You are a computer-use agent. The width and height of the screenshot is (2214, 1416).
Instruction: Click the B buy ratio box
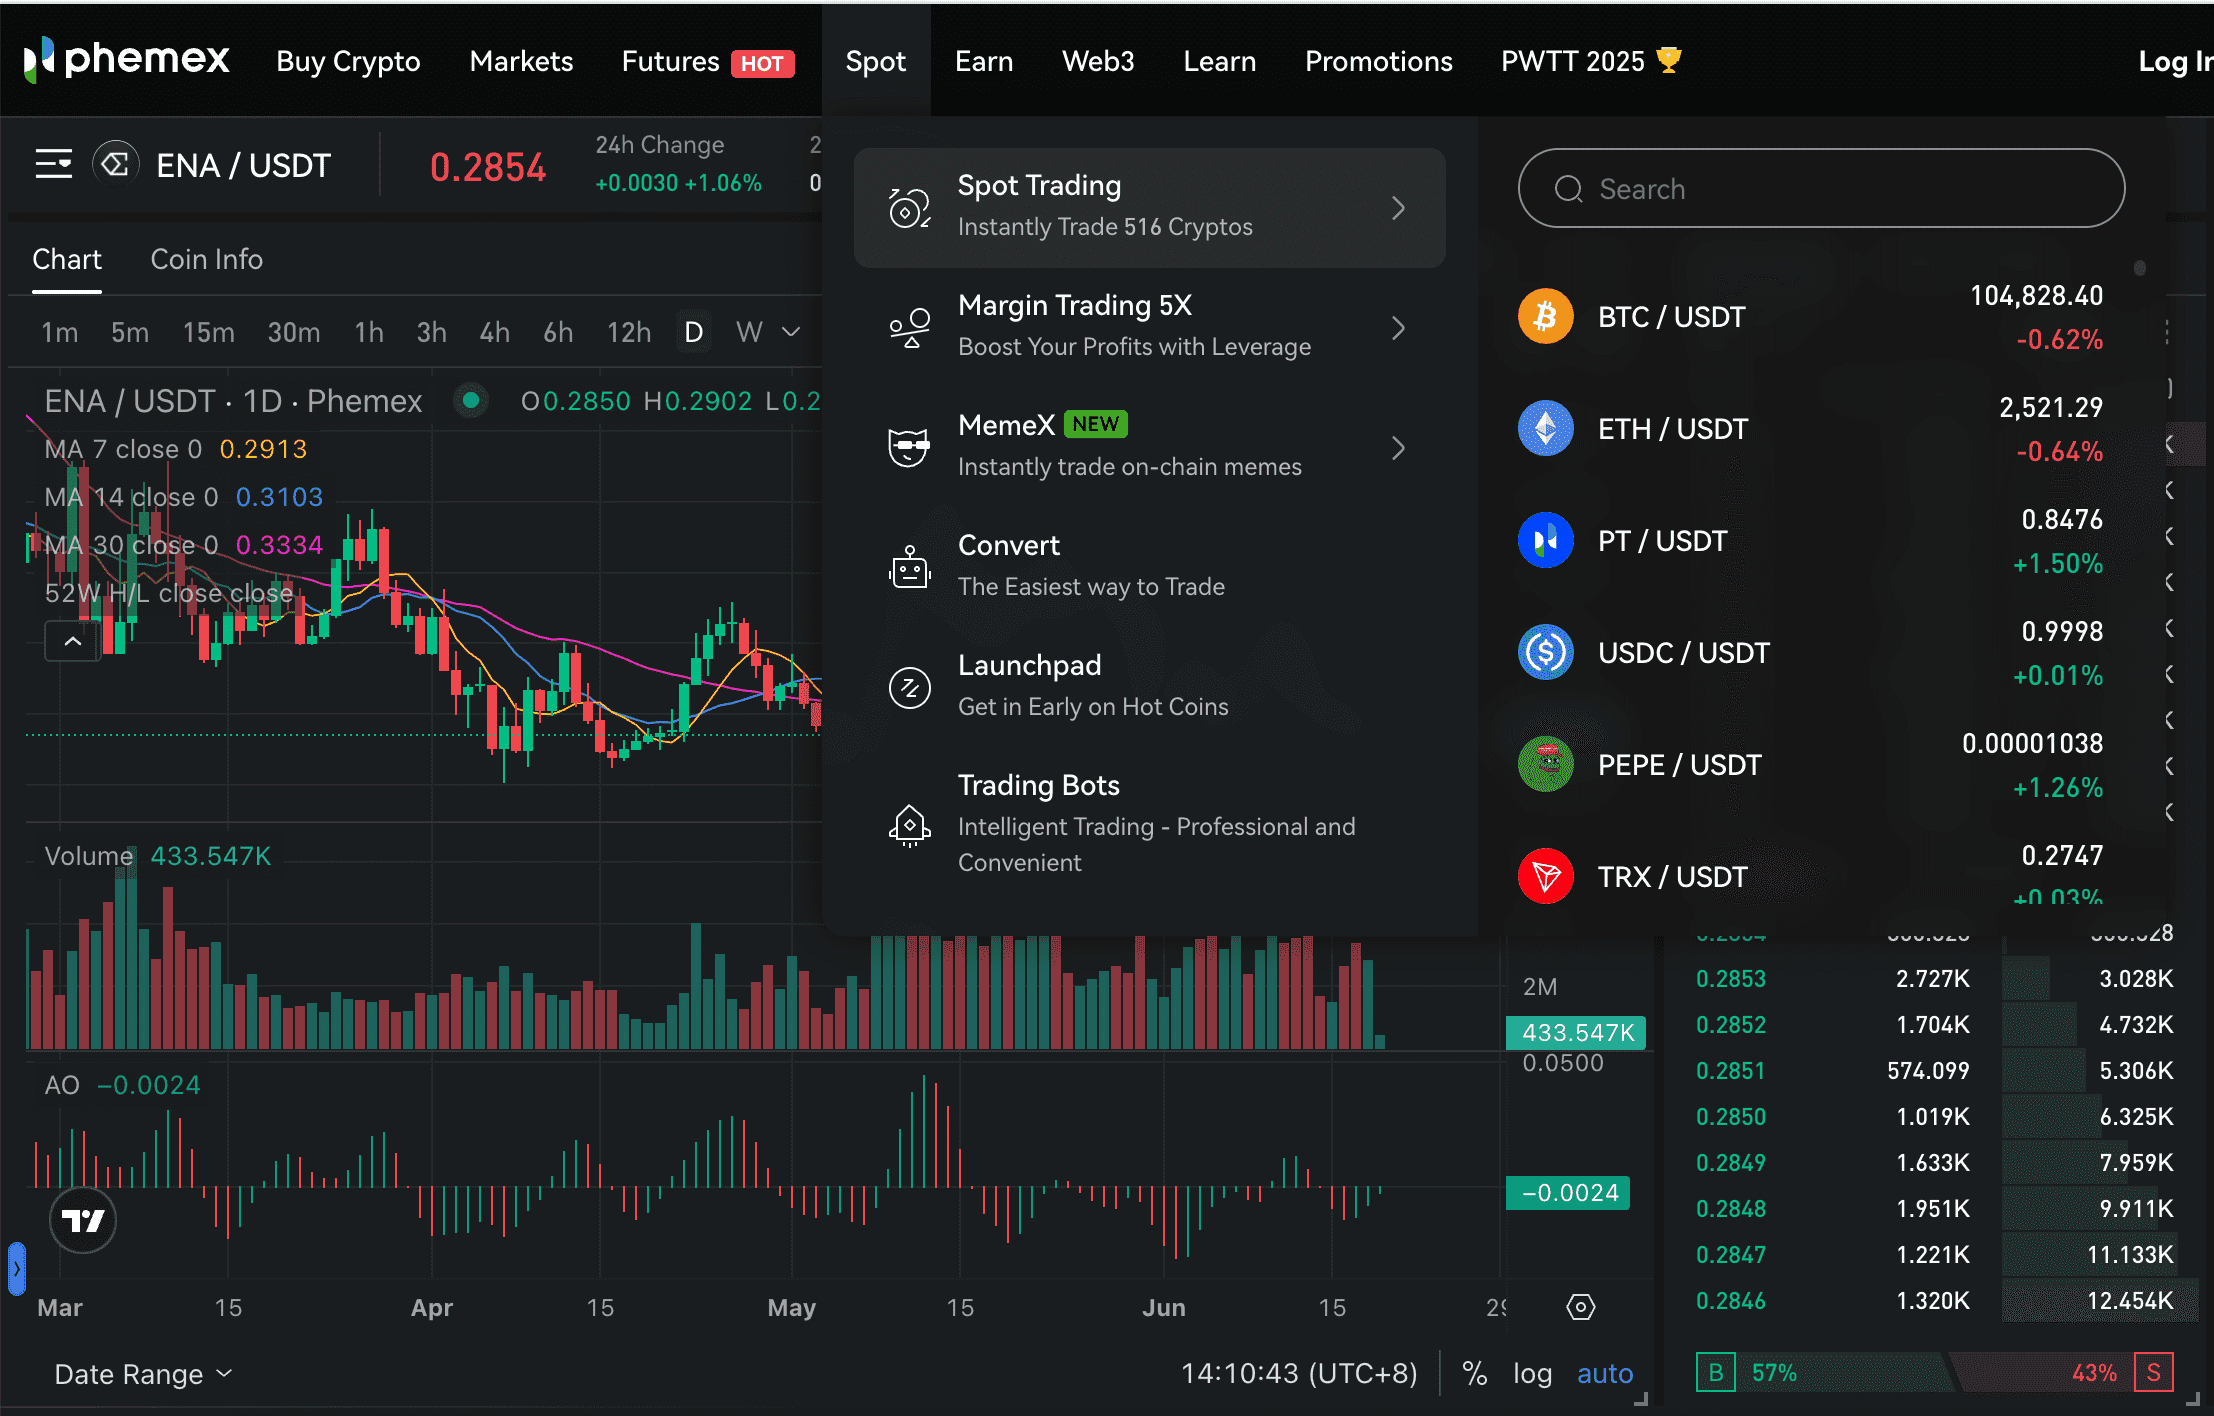[1715, 1372]
